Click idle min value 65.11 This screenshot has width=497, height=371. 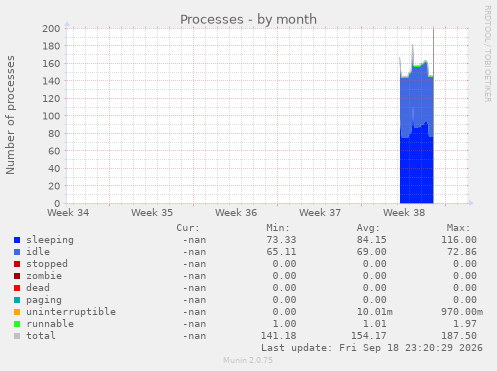pyautogui.click(x=281, y=252)
